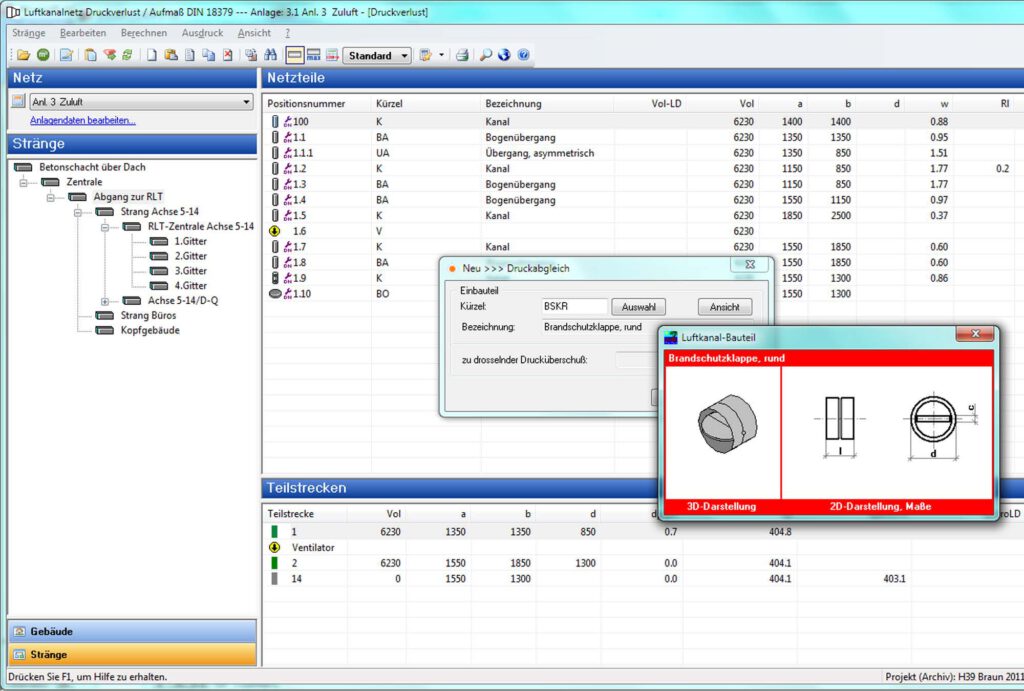Select the Strang Büros tree item

[148, 315]
